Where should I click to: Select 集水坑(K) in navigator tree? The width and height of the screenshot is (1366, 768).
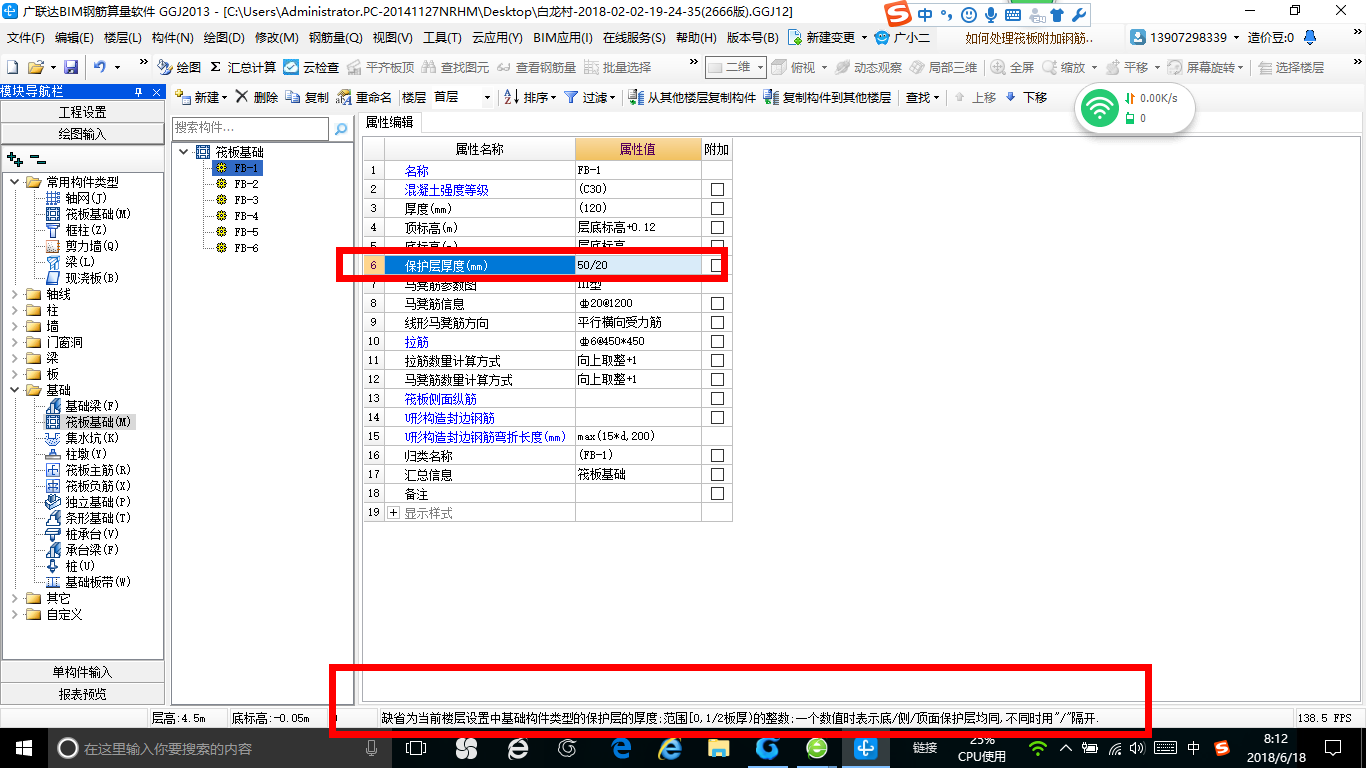82,438
